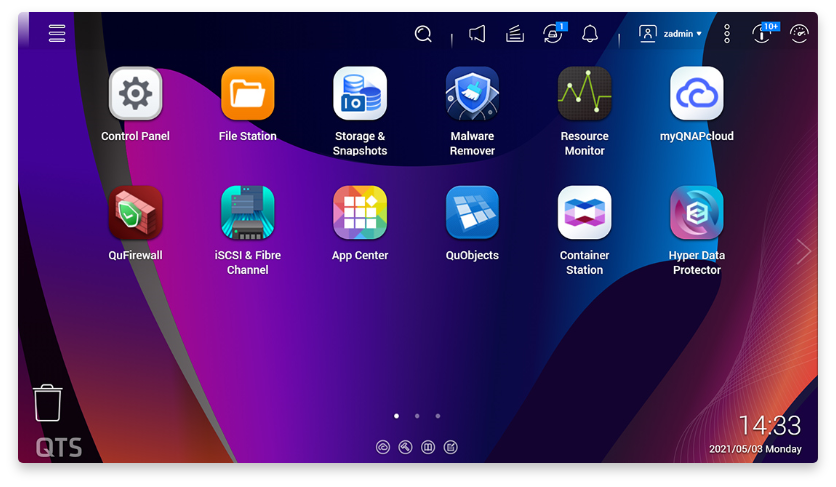836x487 pixels.
Task: Open the notifications bell
Action: click(590, 34)
